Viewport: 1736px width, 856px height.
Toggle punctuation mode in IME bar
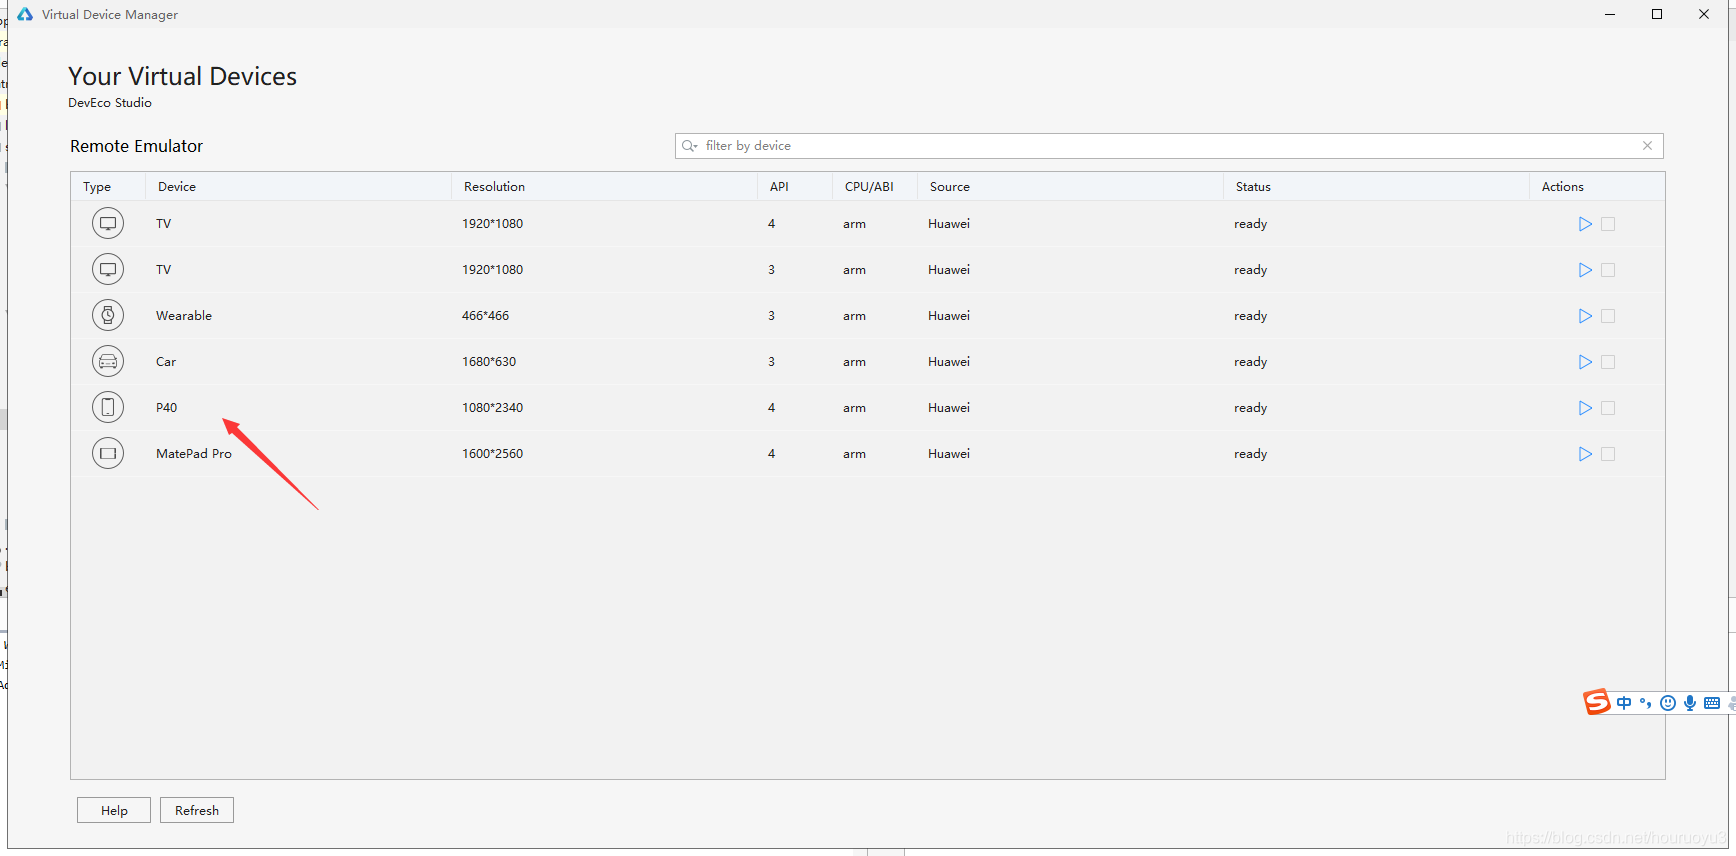coord(1646,703)
